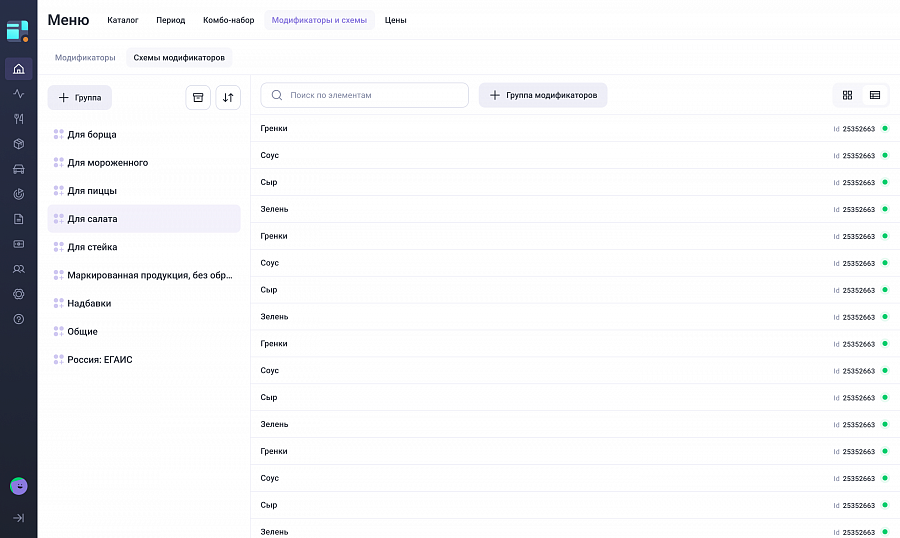
Task: Open the document icon in sidebar
Action: [18, 219]
